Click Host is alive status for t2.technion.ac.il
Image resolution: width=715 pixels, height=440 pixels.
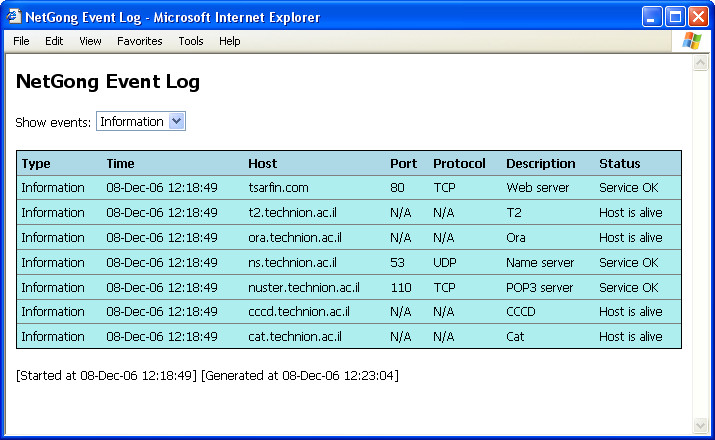point(631,212)
